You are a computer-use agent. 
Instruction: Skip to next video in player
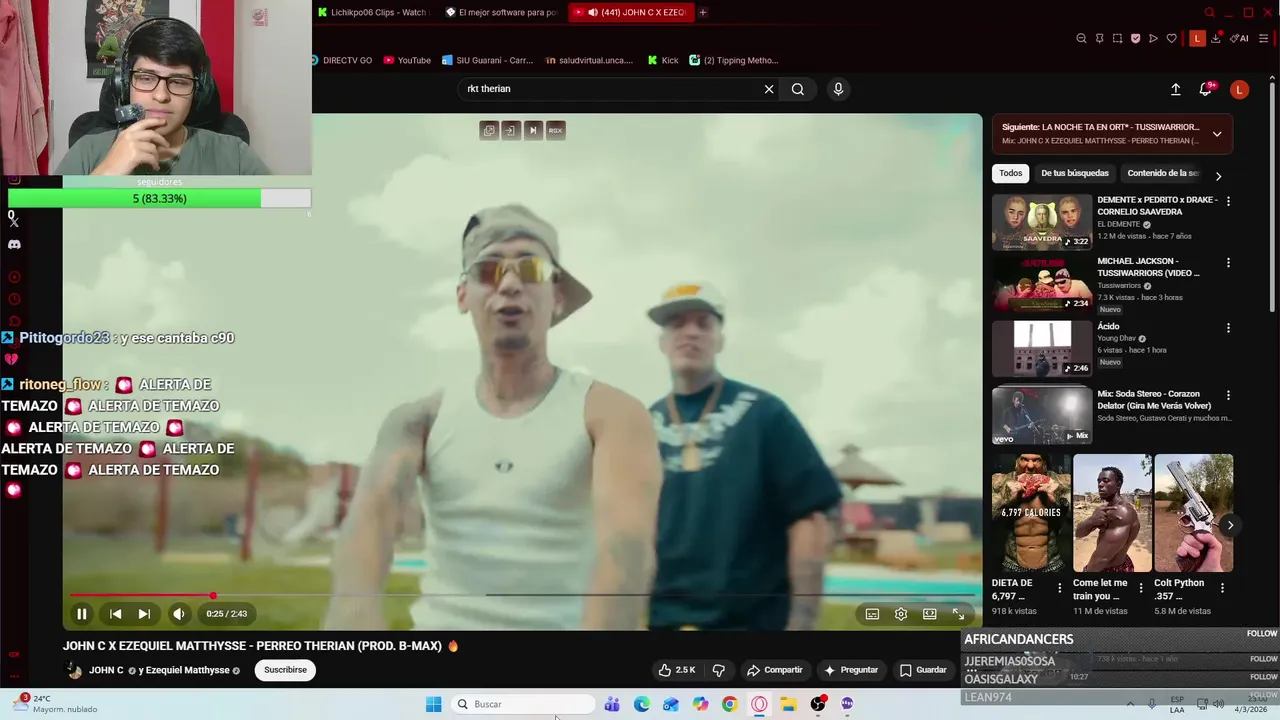pos(144,614)
